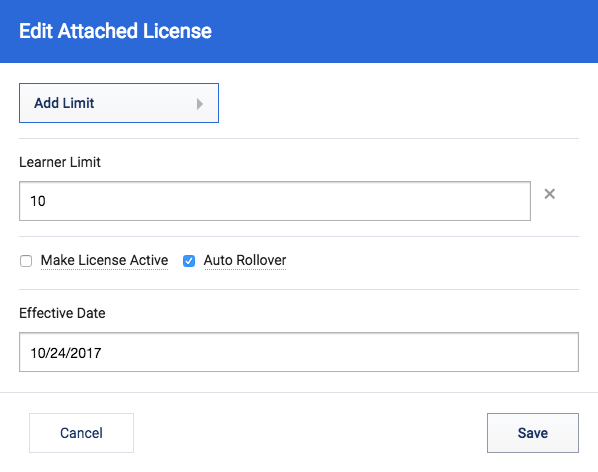This screenshot has height=472, width=598.
Task: Remove the Learner Limit with X icon
Action: point(550,194)
